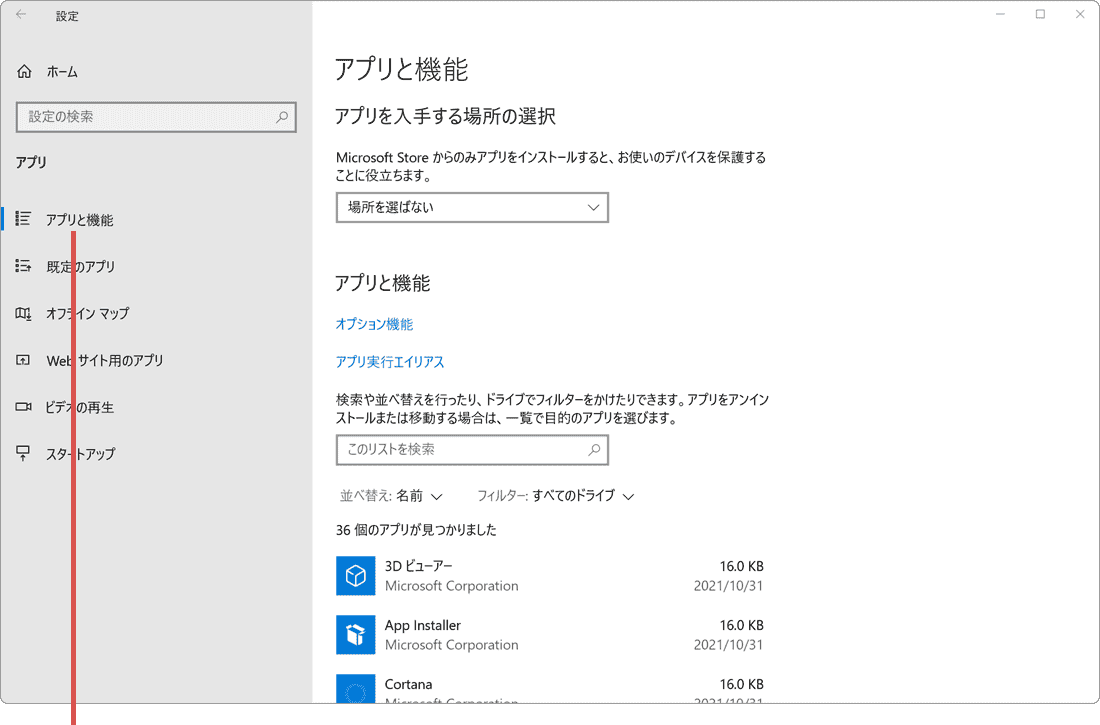Click the settings search box
This screenshot has height=725, width=1100.
(150, 117)
